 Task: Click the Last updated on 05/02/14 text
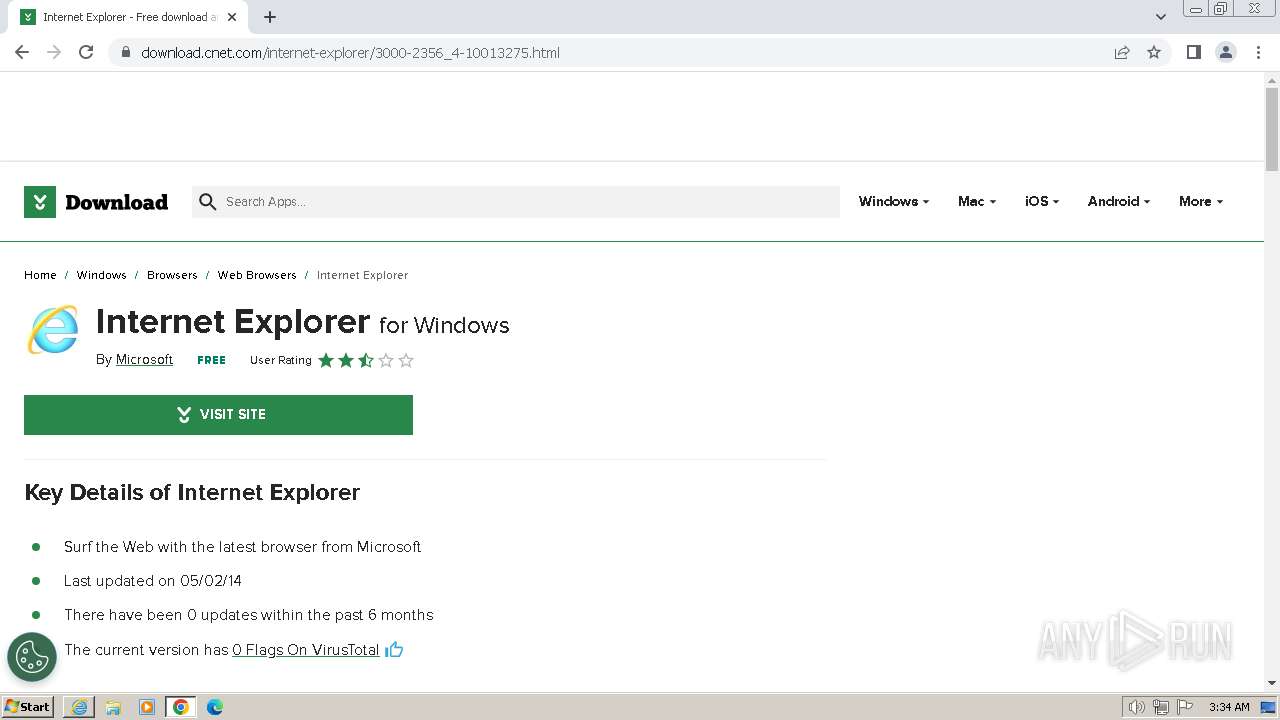click(153, 581)
